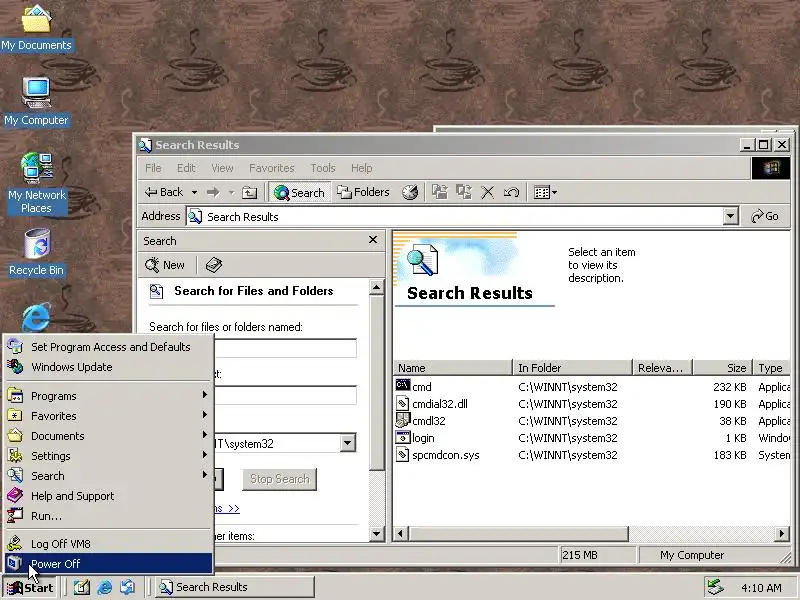Expand the Address bar dropdown
Image resolution: width=800 pixels, height=600 pixels.
click(x=731, y=216)
